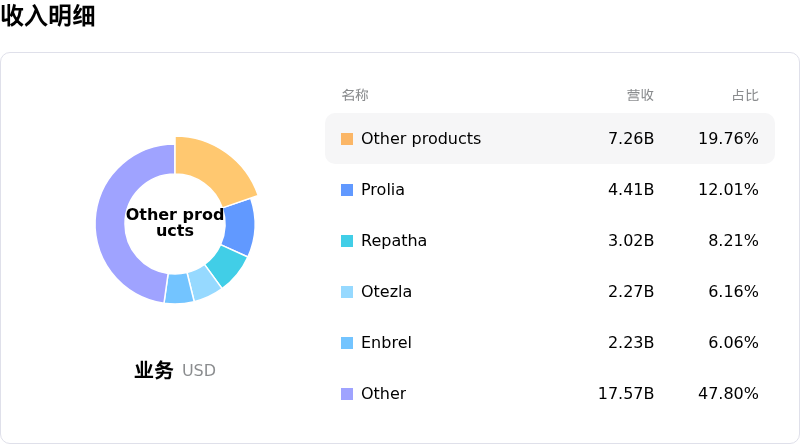Image resolution: width=800 pixels, height=444 pixels.
Task: Click the 业务 label below chart
Action: click(x=154, y=371)
